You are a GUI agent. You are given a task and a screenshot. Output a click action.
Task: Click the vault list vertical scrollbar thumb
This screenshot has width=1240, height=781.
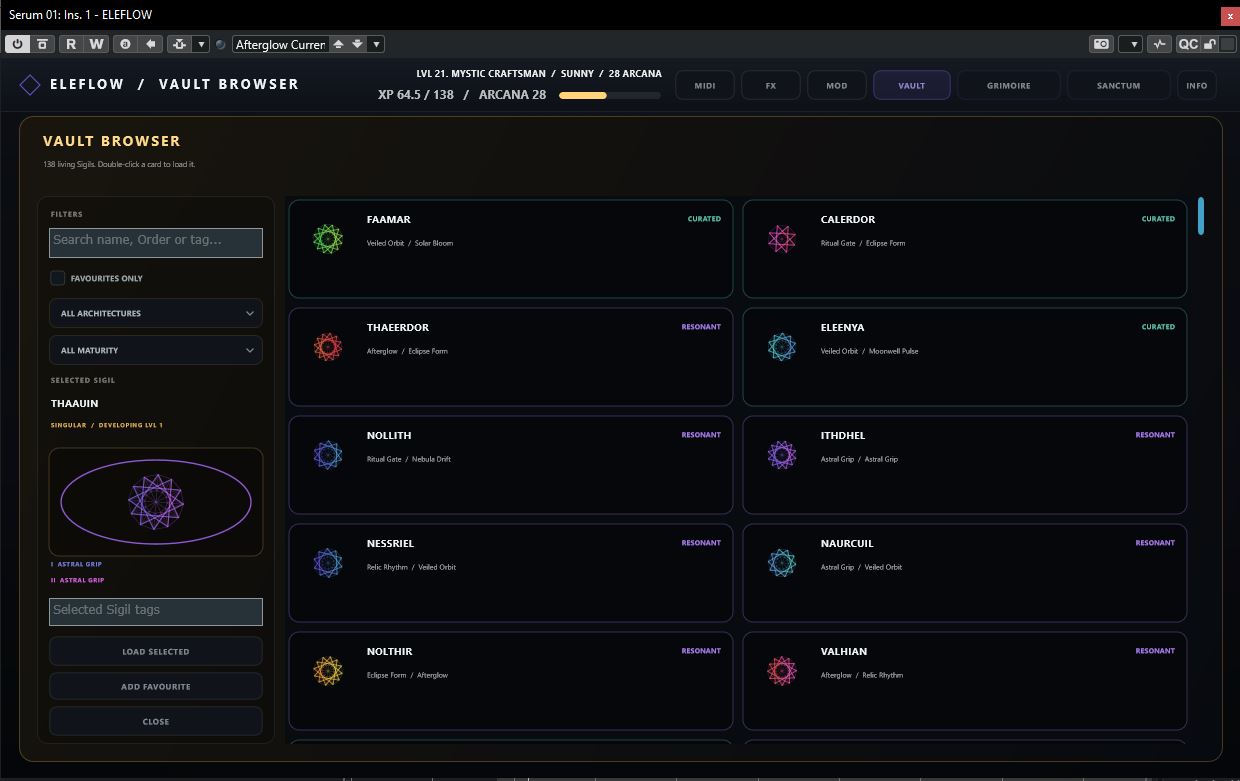click(1201, 216)
